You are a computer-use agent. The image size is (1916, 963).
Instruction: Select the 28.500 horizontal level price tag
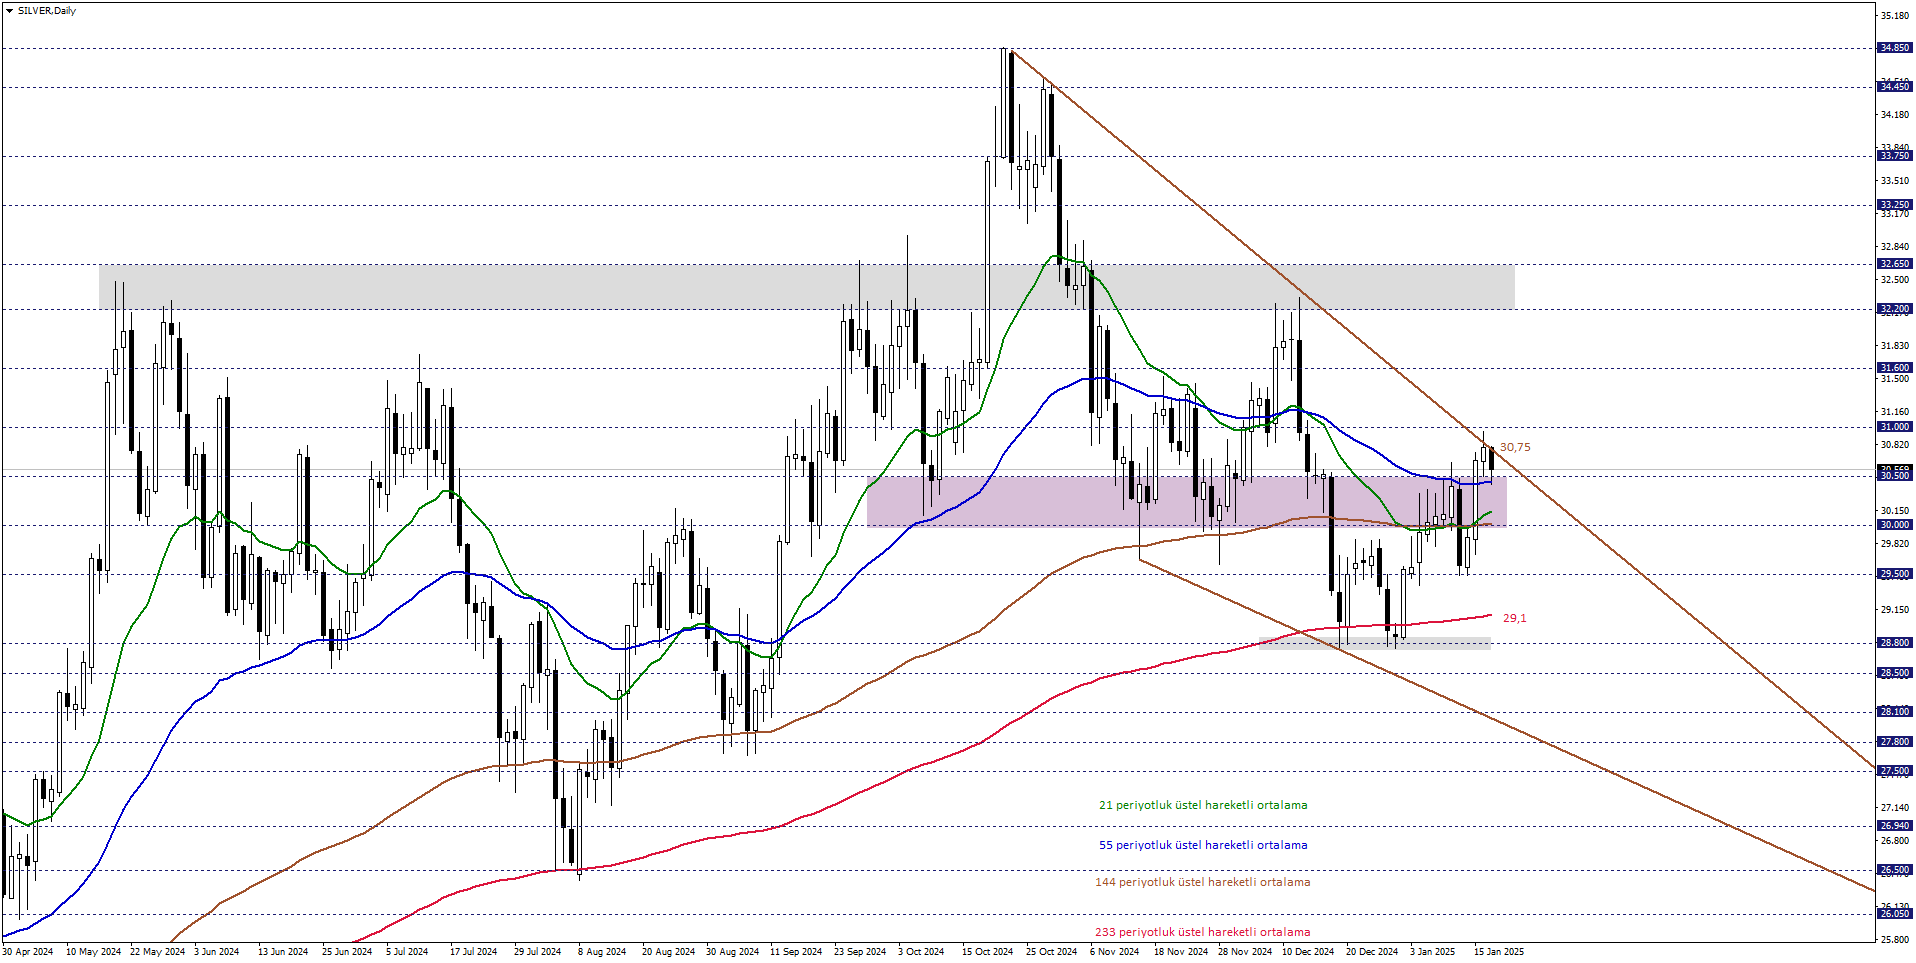pyautogui.click(x=1895, y=673)
